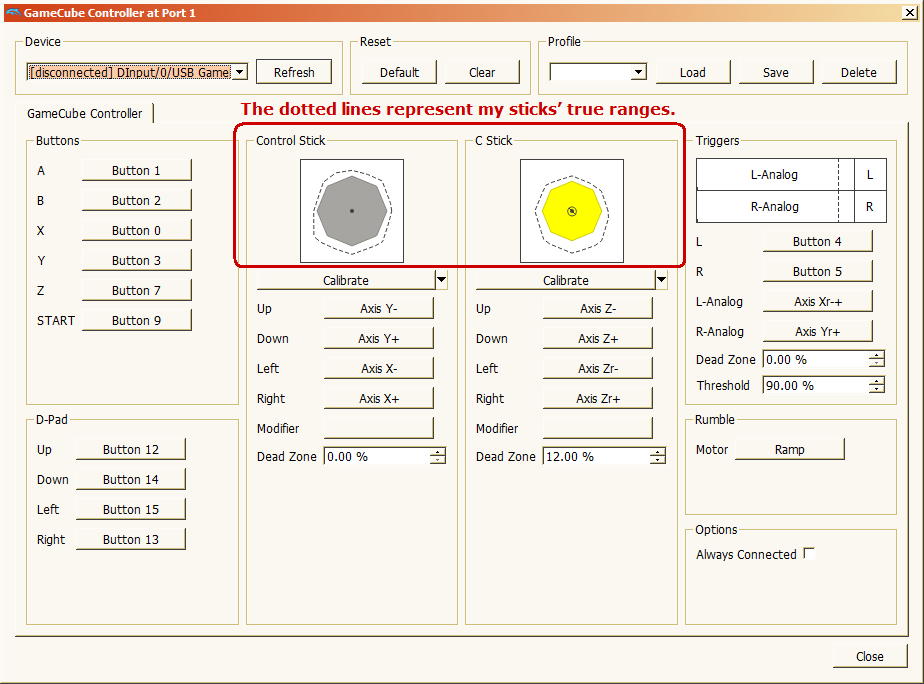Image resolution: width=924 pixels, height=684 pixels.
Task: Remap R trigger (Button 5)
Action: pyautogui.click(x=817, y=272)
